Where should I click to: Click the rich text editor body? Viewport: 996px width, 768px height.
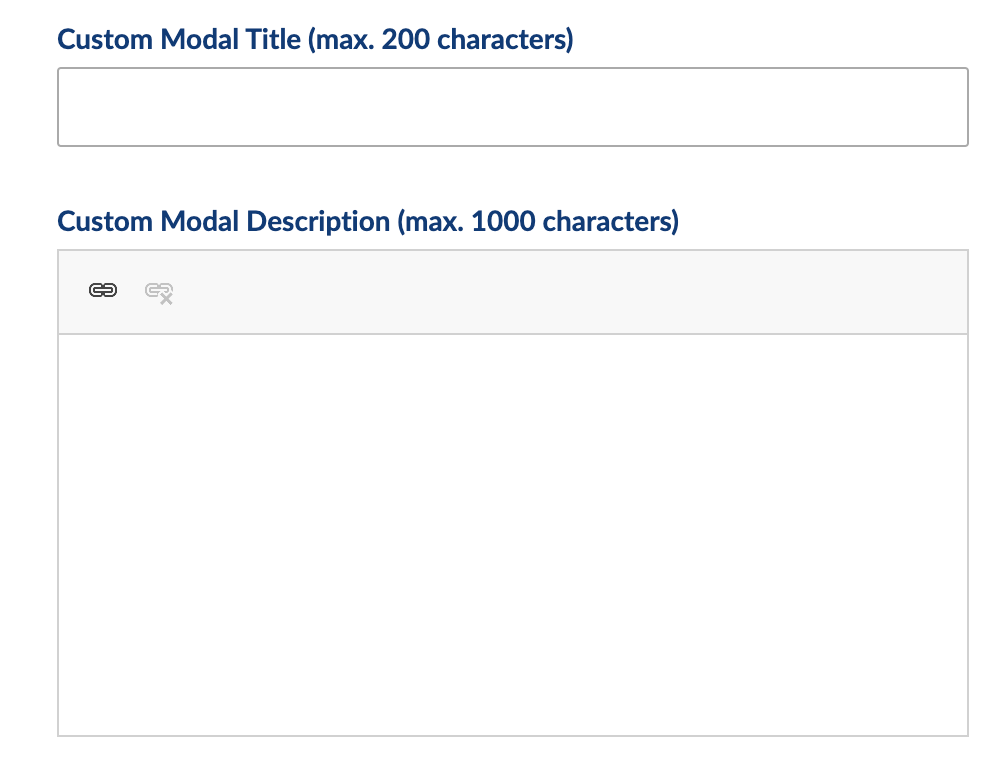pyautogui.click(x=512, y=535)
